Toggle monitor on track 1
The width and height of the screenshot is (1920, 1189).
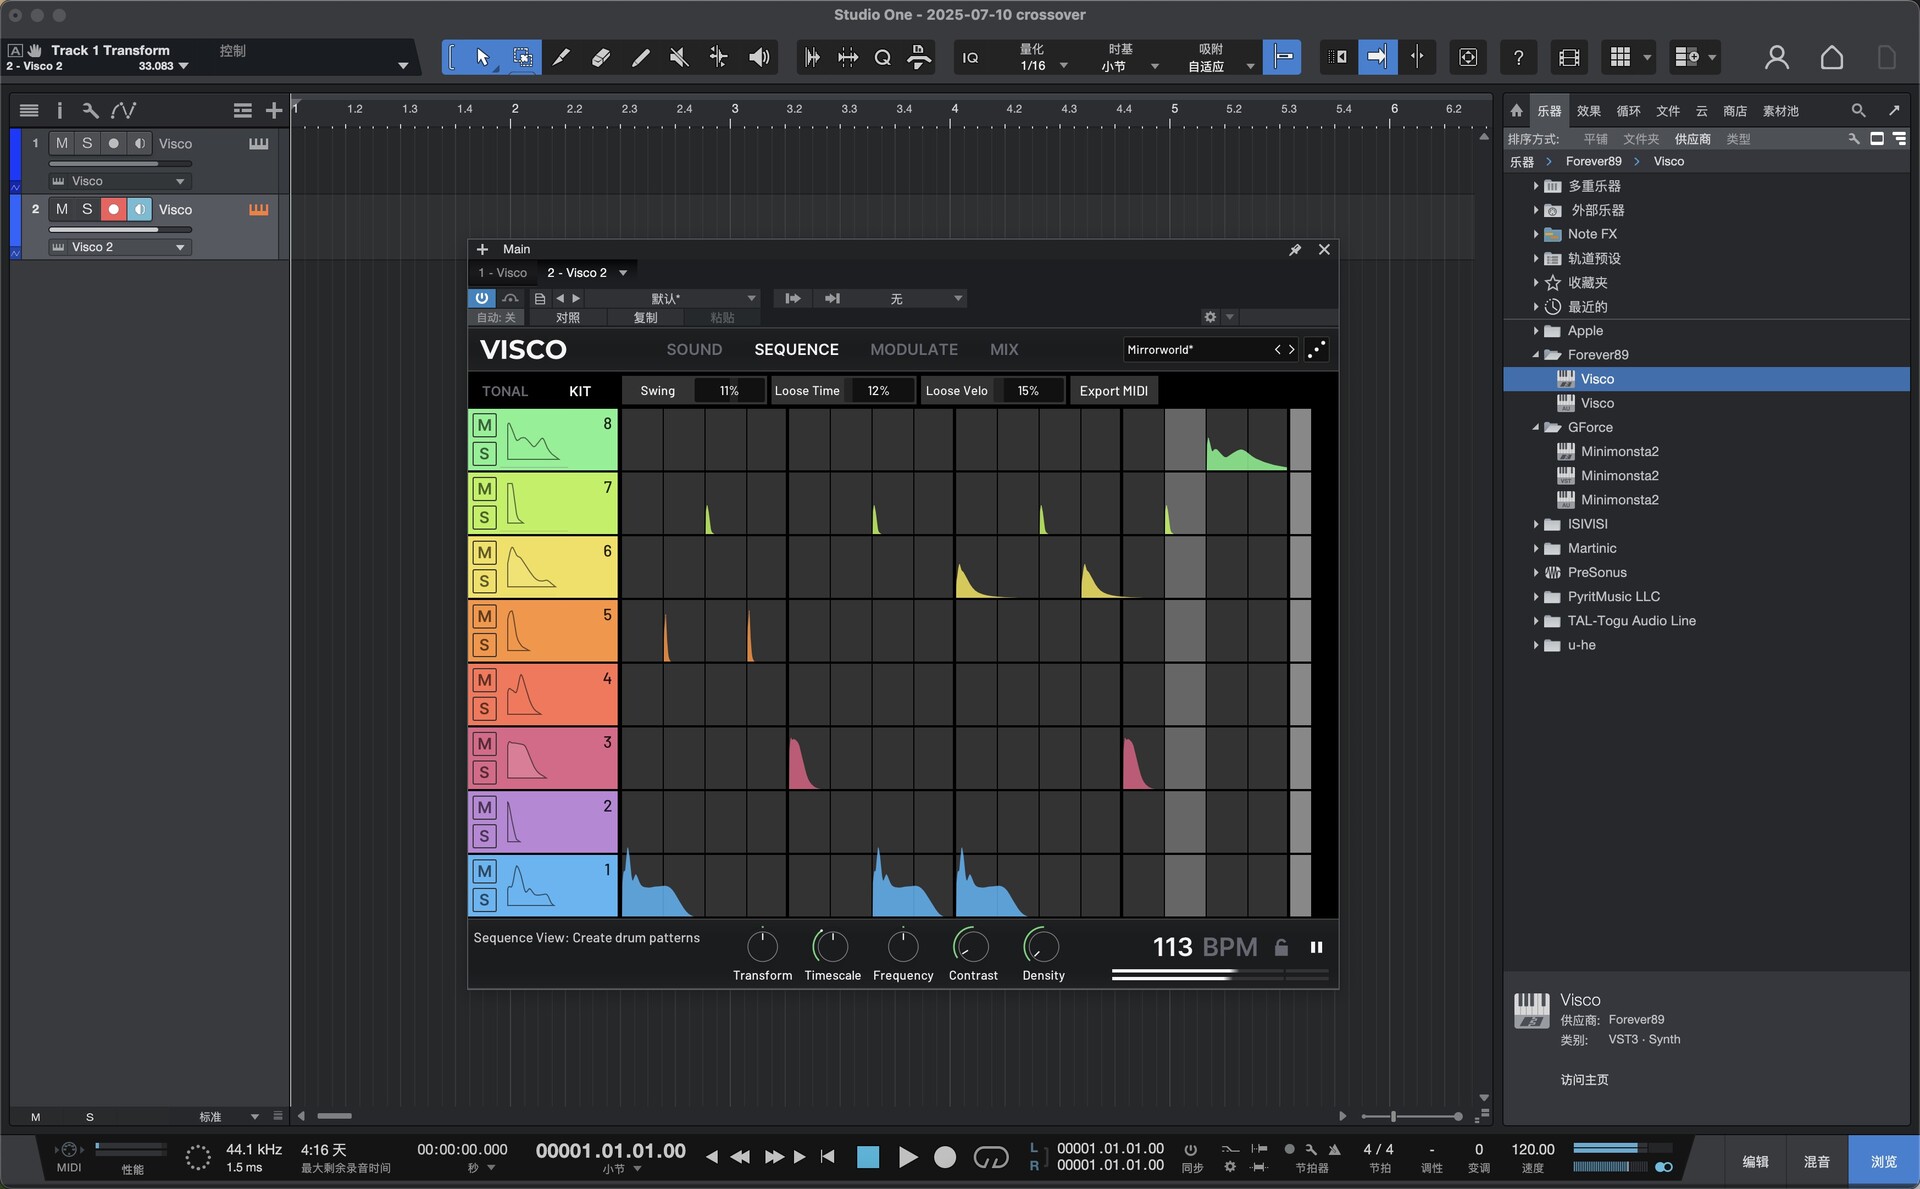140,143
